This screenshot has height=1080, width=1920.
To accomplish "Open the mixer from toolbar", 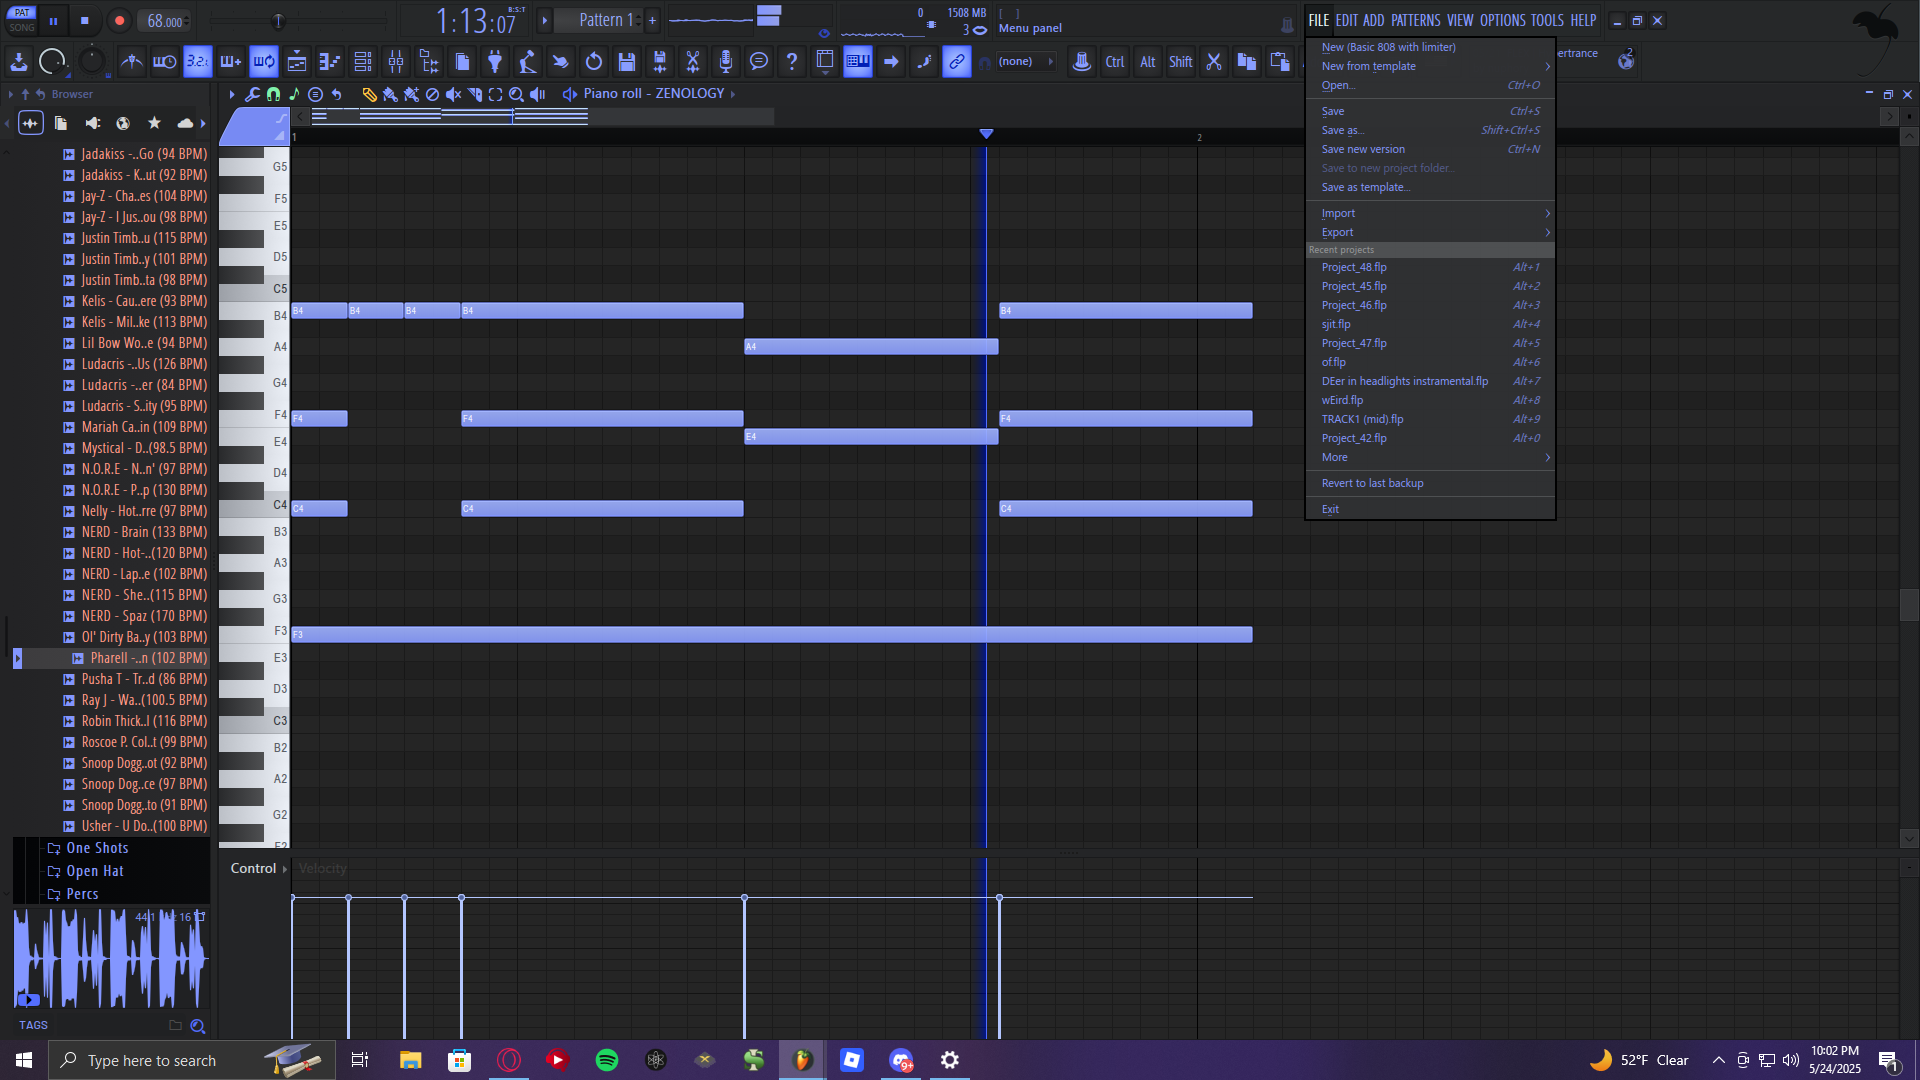I will [x=396, y=62].
